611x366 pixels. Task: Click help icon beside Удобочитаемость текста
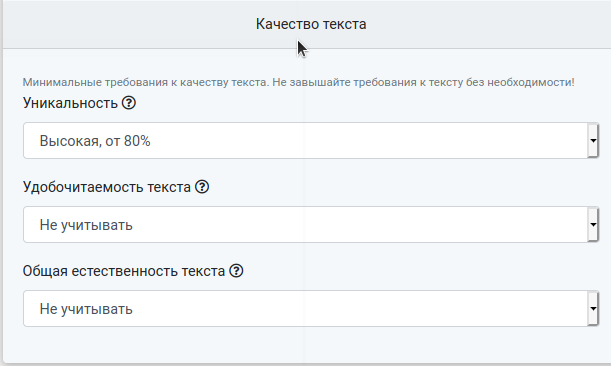pyautogui.click(x=202, y=187)
